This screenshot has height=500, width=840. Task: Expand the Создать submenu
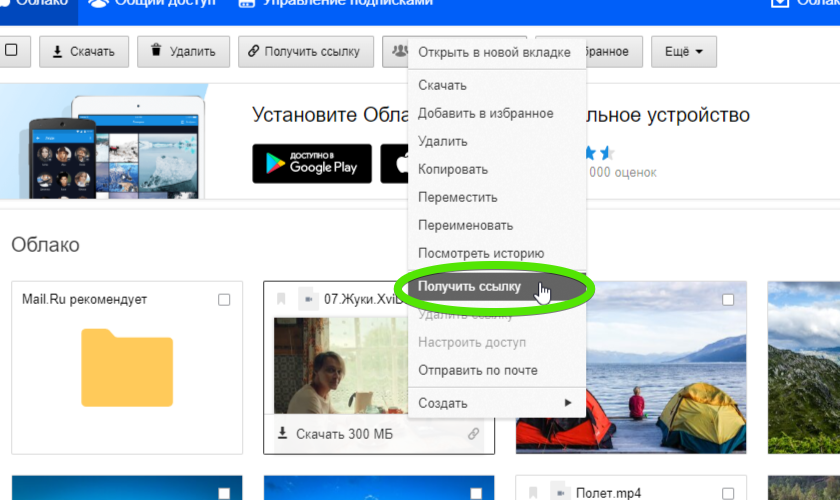[x=495, y=403]
